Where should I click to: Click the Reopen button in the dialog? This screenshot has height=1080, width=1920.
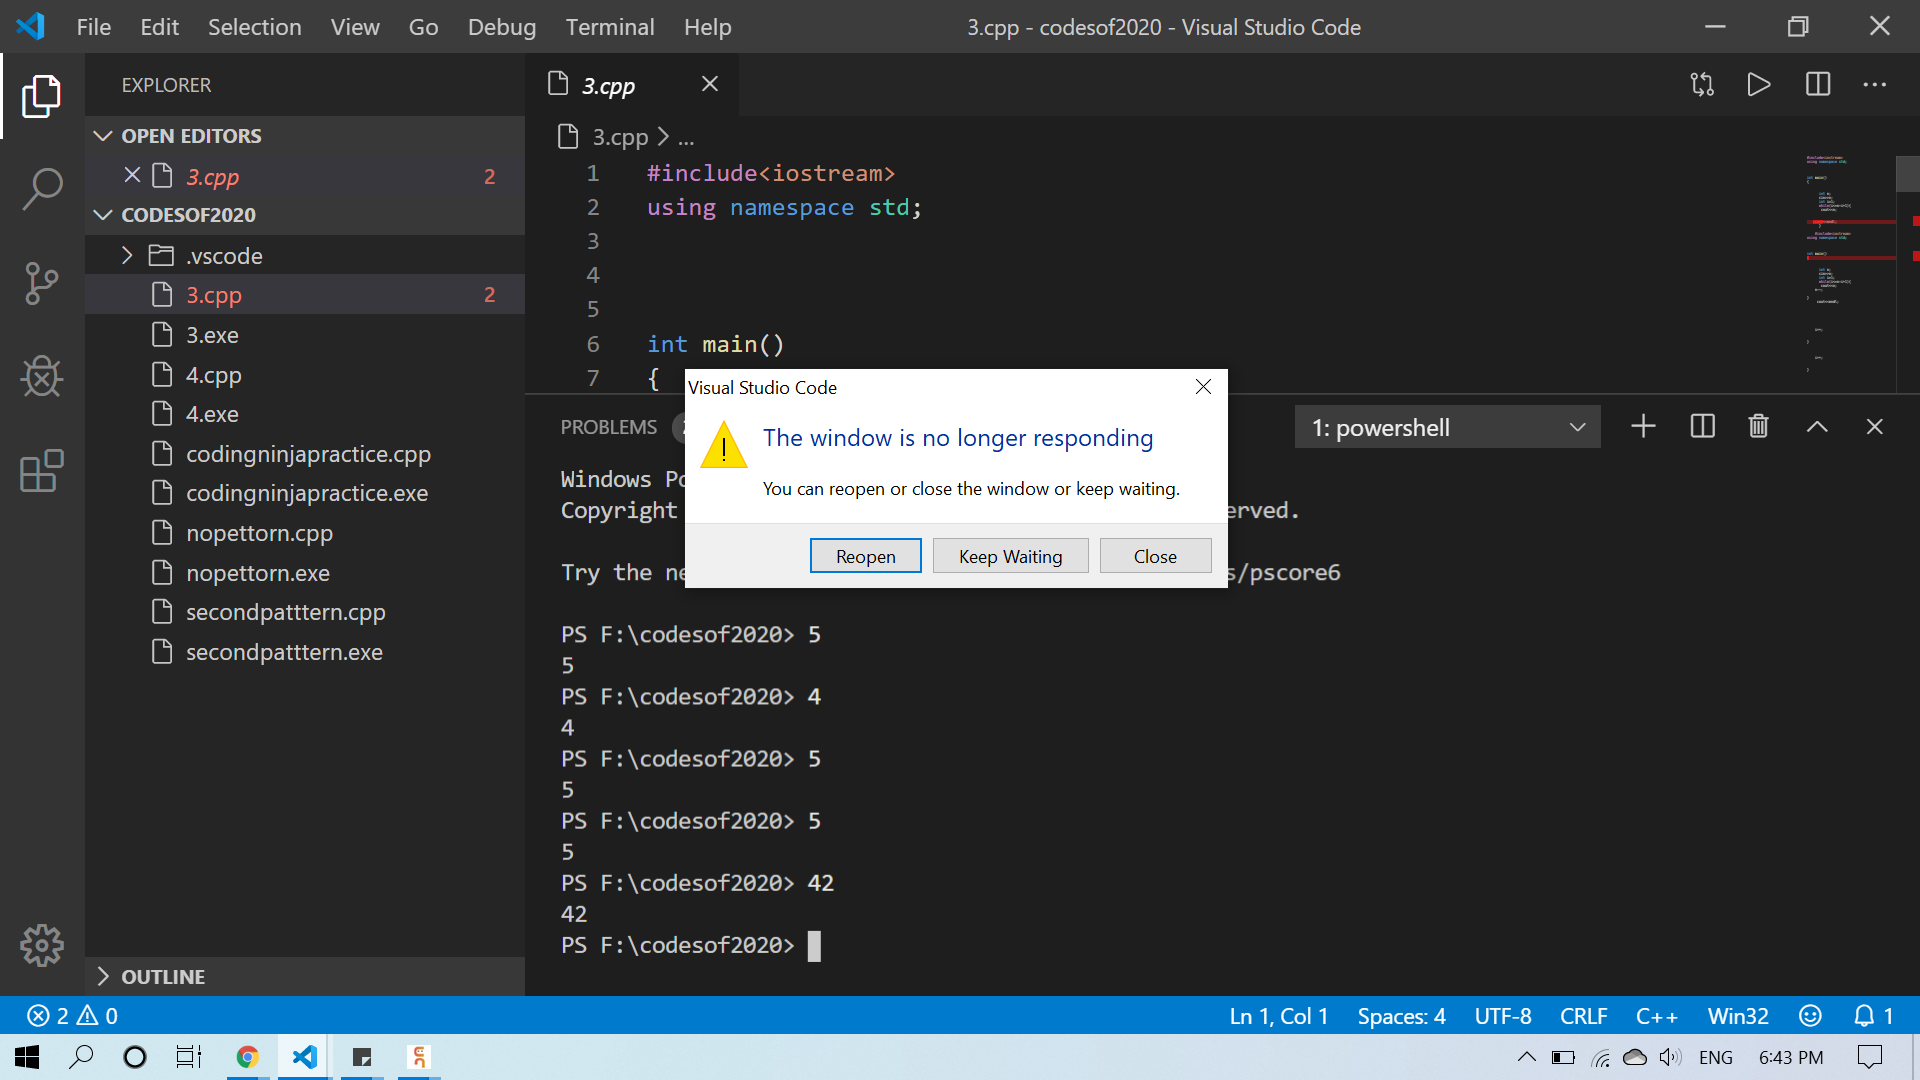[865, 557]
